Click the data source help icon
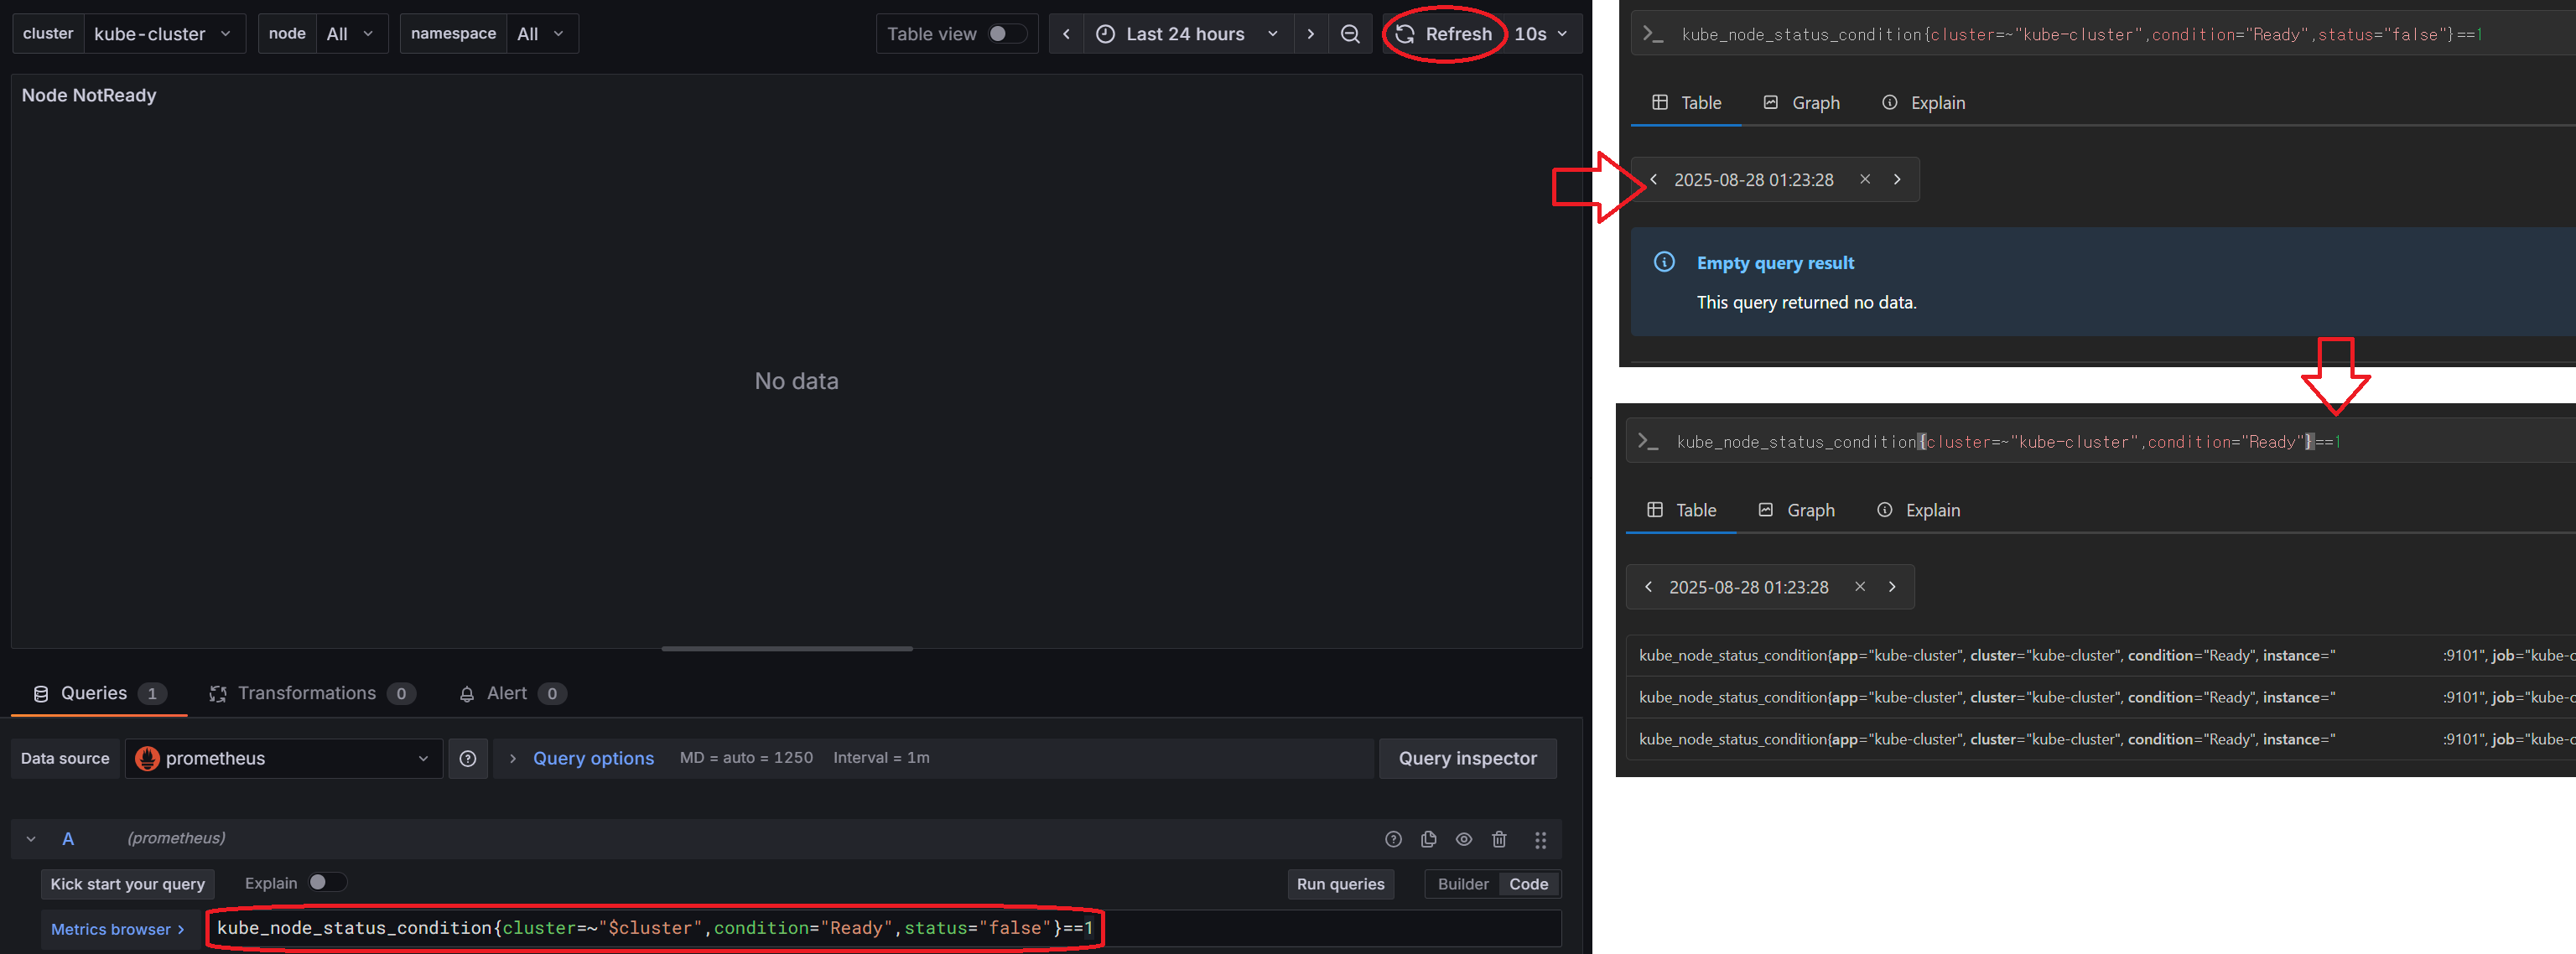 (x=467, y=759)
